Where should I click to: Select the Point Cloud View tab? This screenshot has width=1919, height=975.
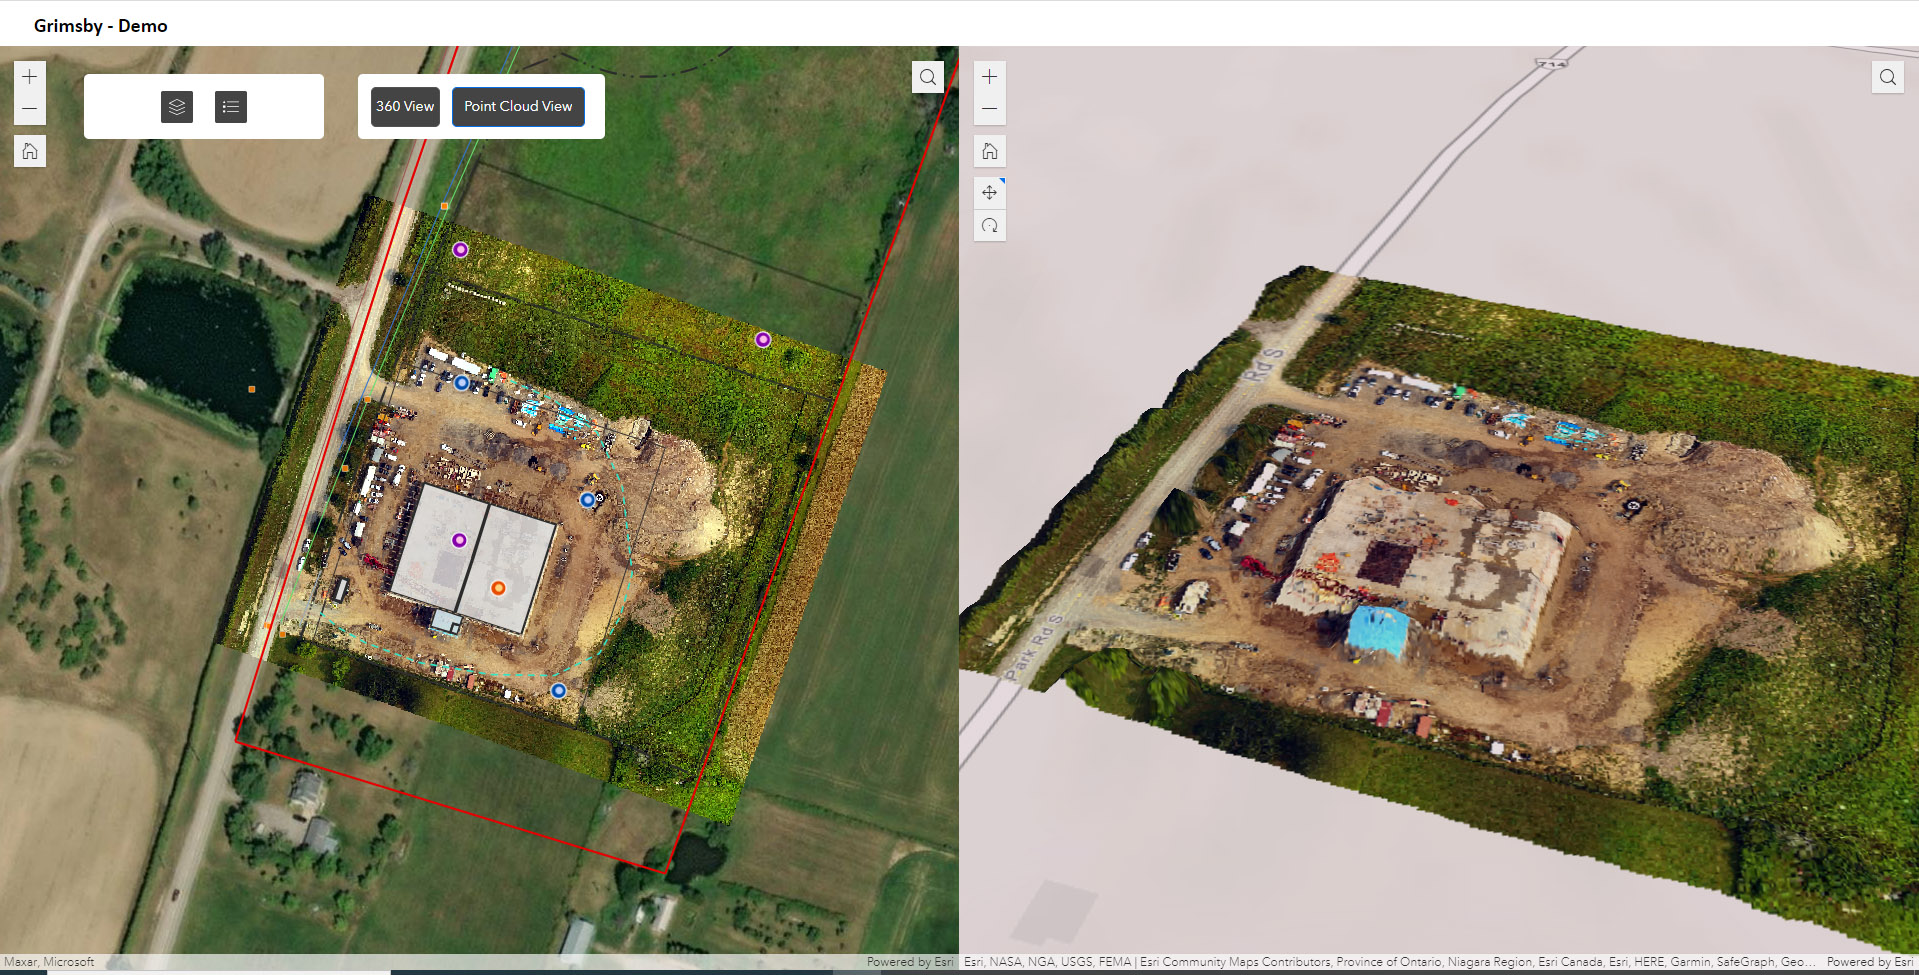point(518,106)
